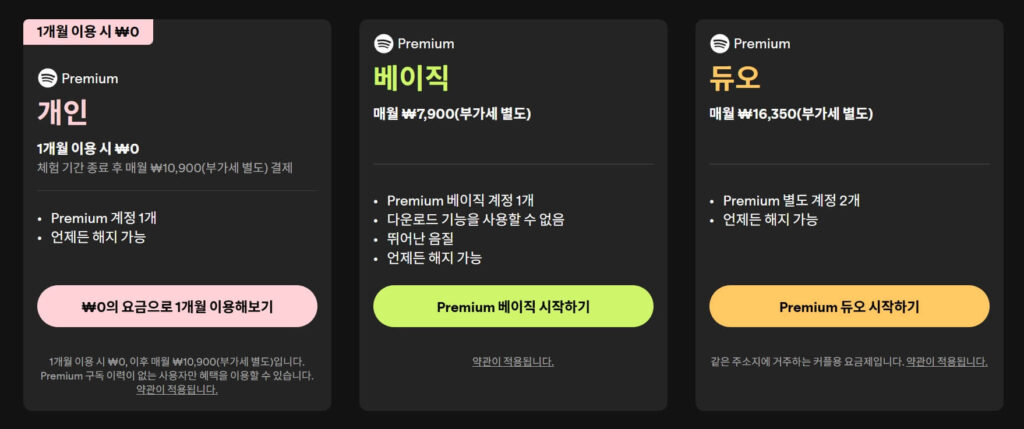Choose the Premium 듀오 시작하기 button
The image size is (1024, 429).
click(849, 306)
